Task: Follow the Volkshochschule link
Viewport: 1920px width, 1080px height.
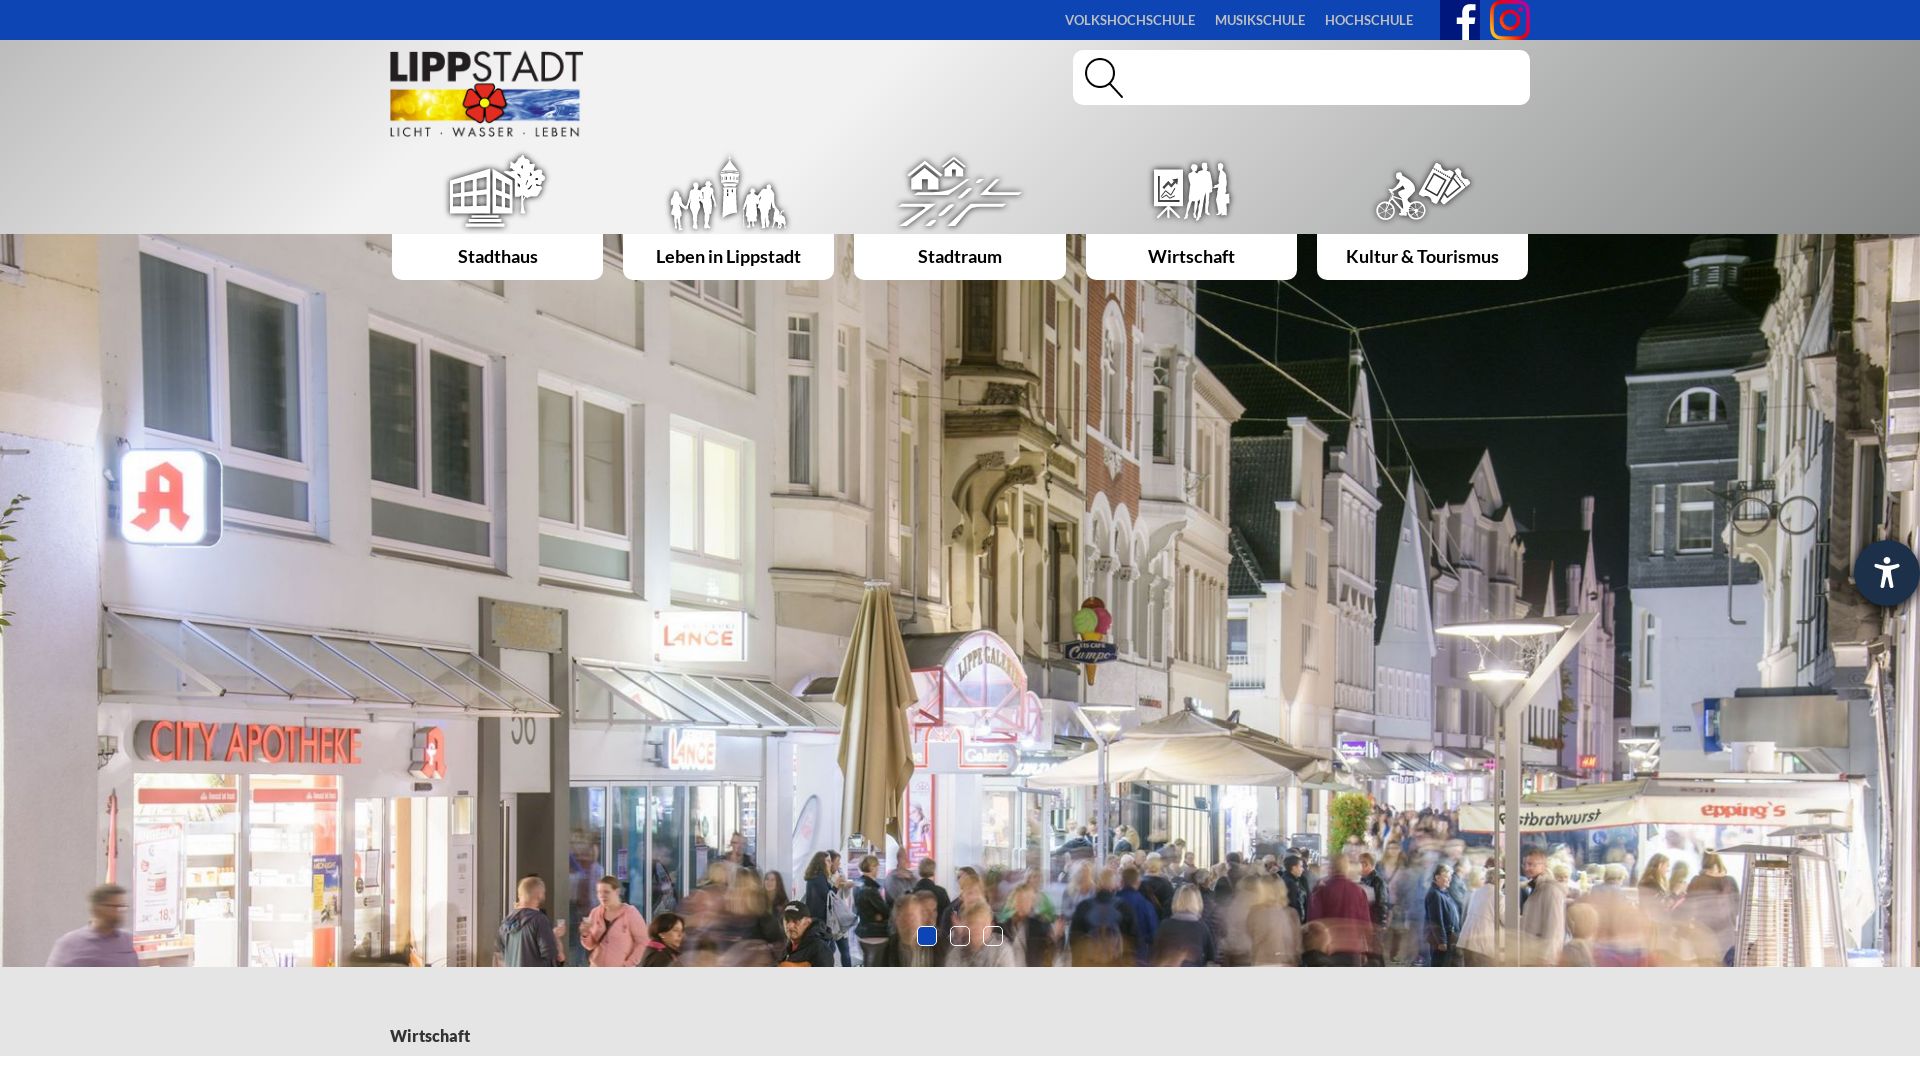Action: pos(1129,20)
